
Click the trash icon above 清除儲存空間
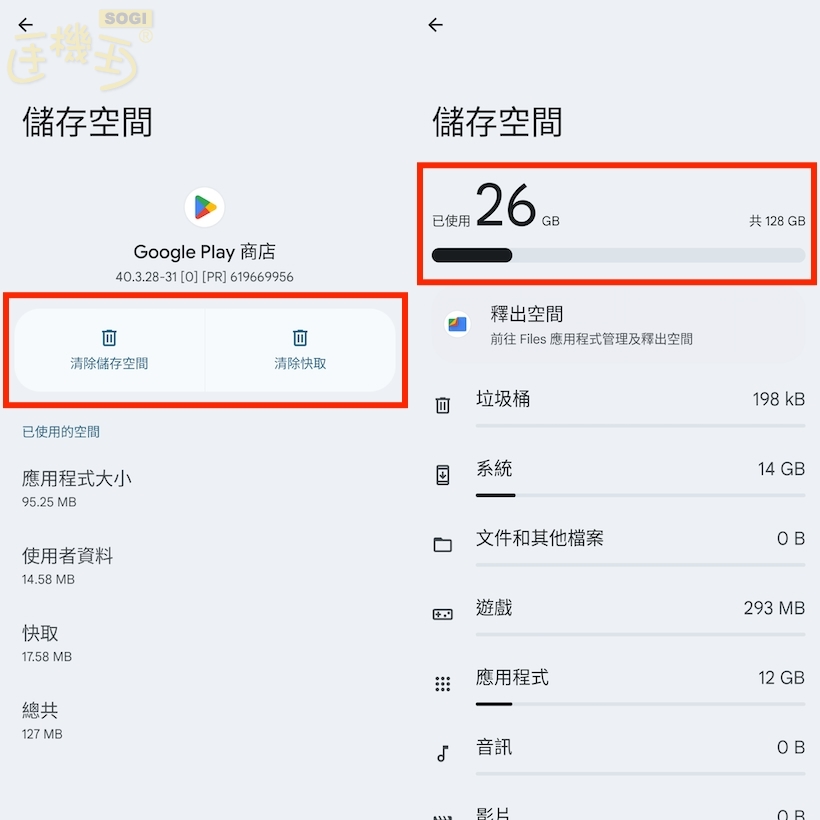coord(109,338)
